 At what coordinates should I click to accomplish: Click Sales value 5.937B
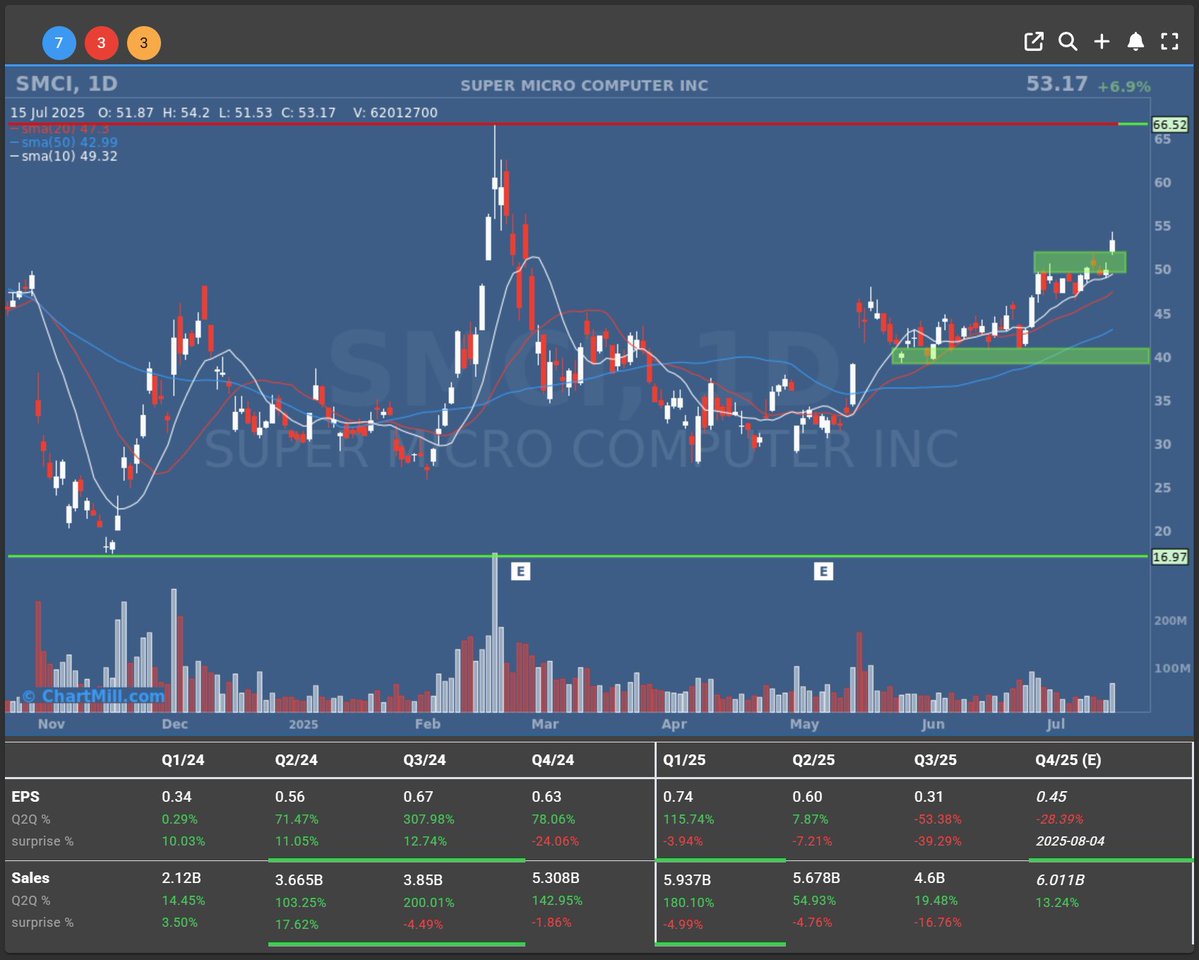[x=687, y=880]
